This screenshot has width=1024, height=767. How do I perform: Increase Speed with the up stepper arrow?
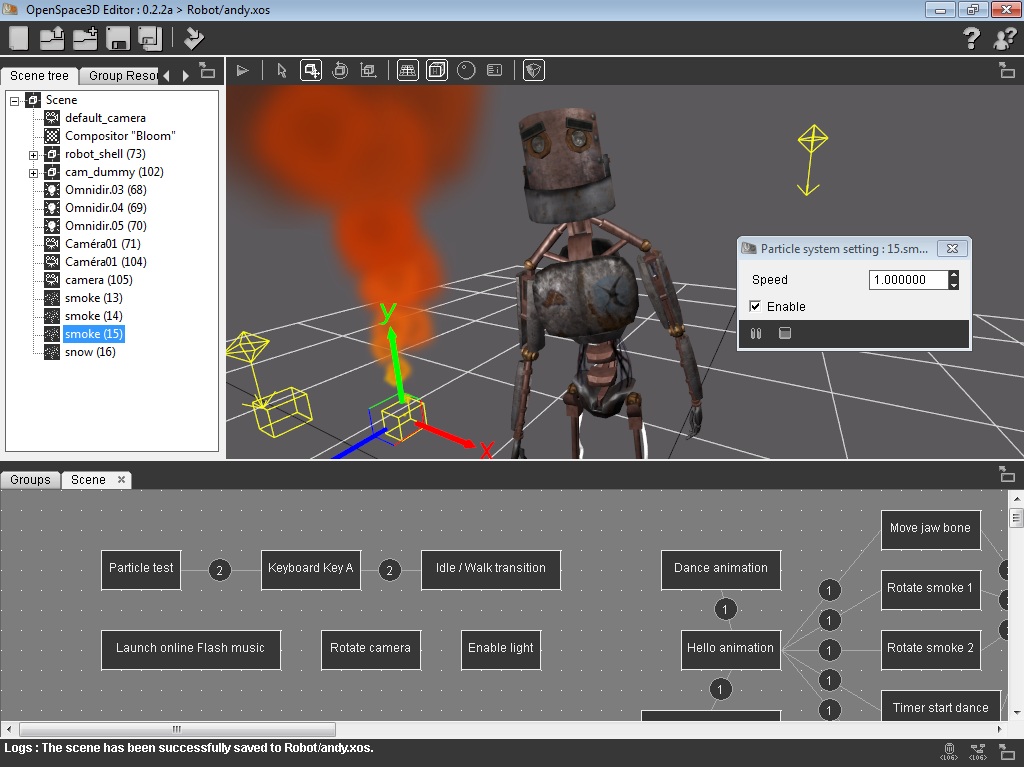coord(954,275)
